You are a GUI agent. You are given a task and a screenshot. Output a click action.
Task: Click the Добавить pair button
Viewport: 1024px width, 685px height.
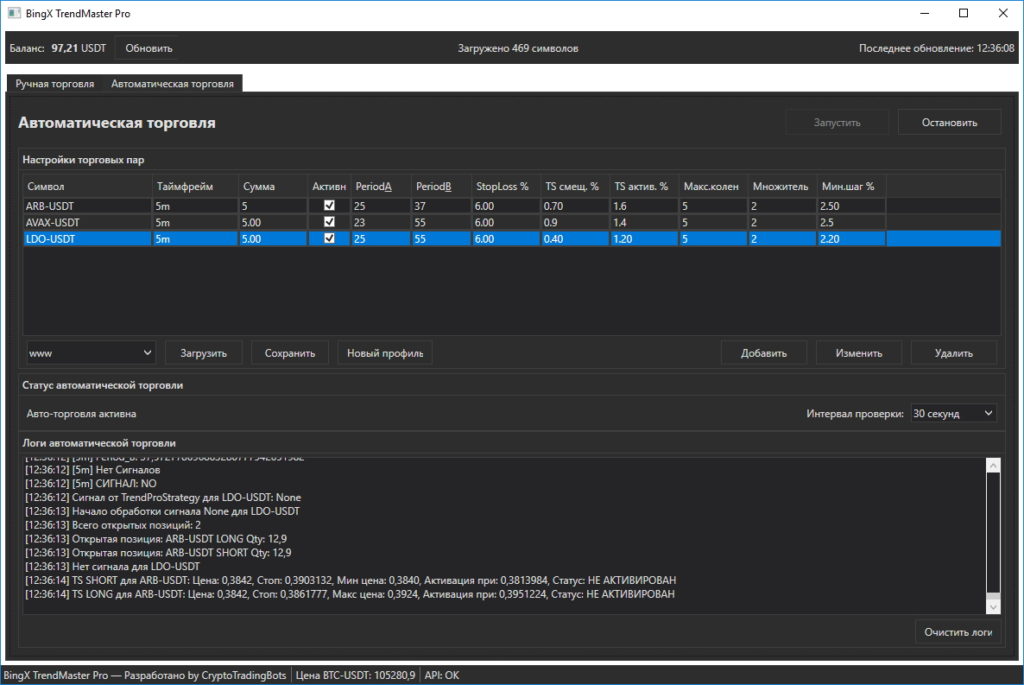(x=764, y=353)
